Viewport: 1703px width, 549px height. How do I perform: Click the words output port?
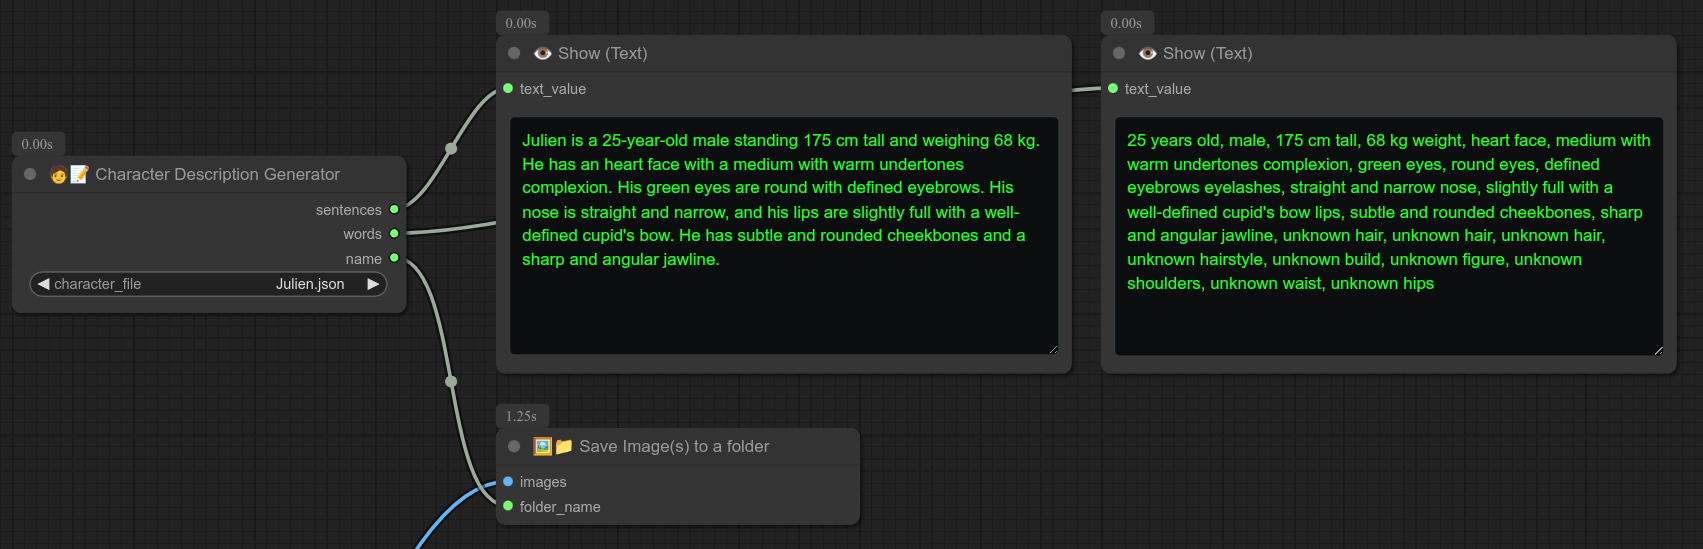coord(394,234)
